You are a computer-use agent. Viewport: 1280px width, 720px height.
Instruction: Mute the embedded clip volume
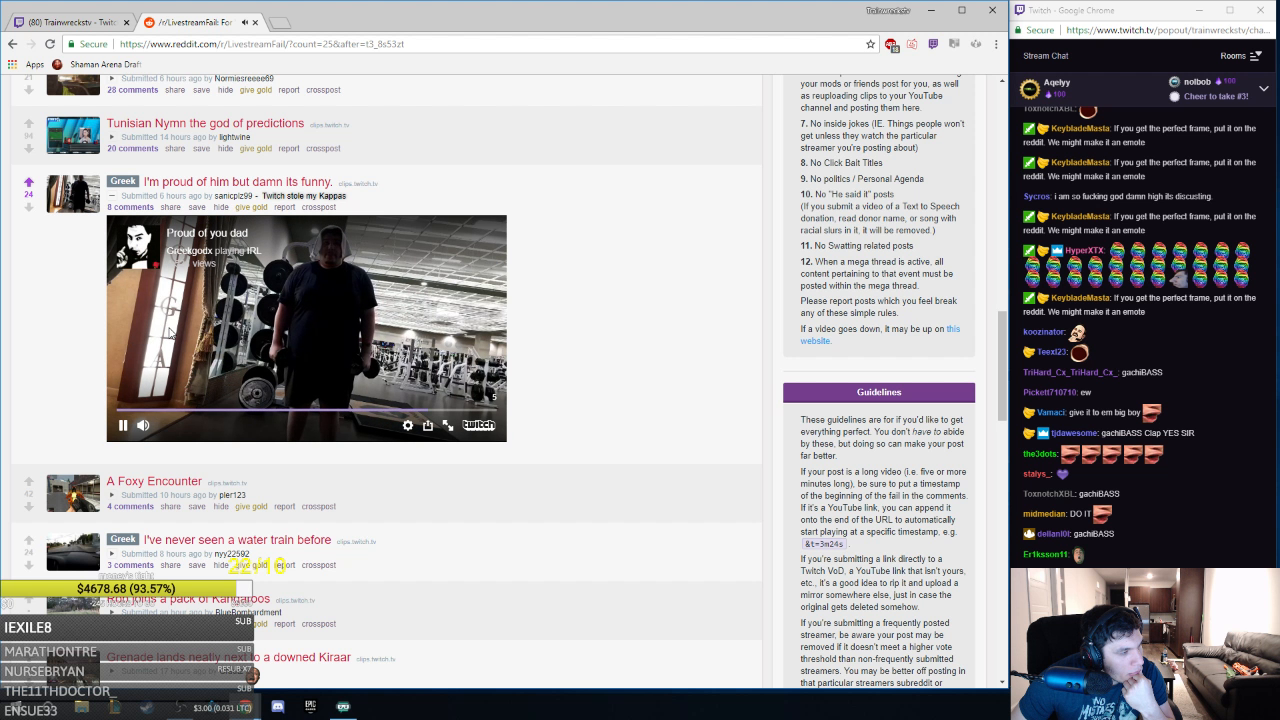tap(143, 425)
